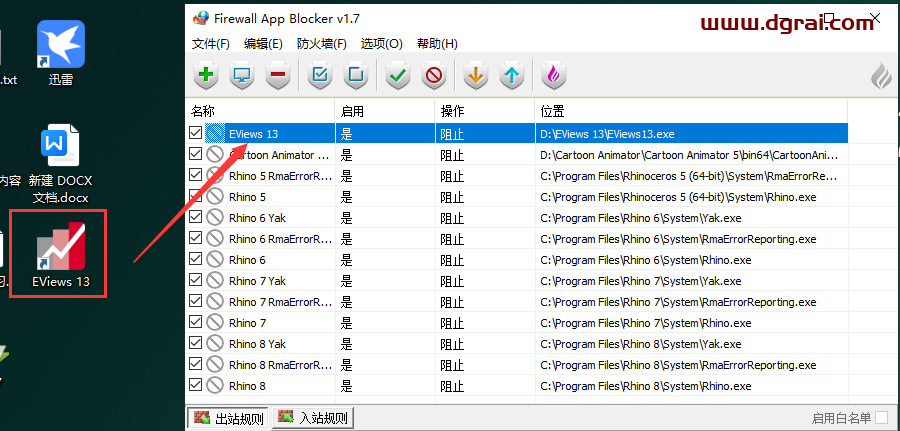Screen dimensions: 900x431
Task: Click 阻止 in the Rhino 6 RmaErrorR... row
Action: pos(452,239)
